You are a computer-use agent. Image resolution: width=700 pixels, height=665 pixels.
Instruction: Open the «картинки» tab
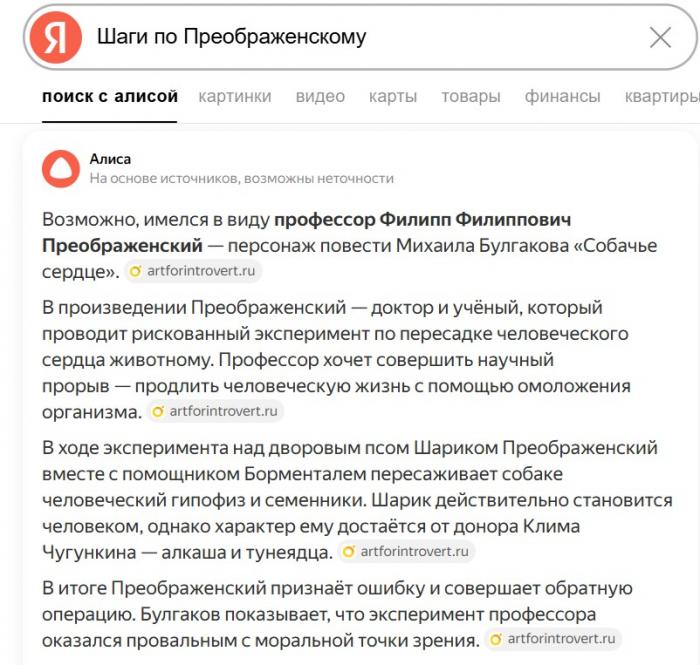pyautogui.click(x=235, y=97)
